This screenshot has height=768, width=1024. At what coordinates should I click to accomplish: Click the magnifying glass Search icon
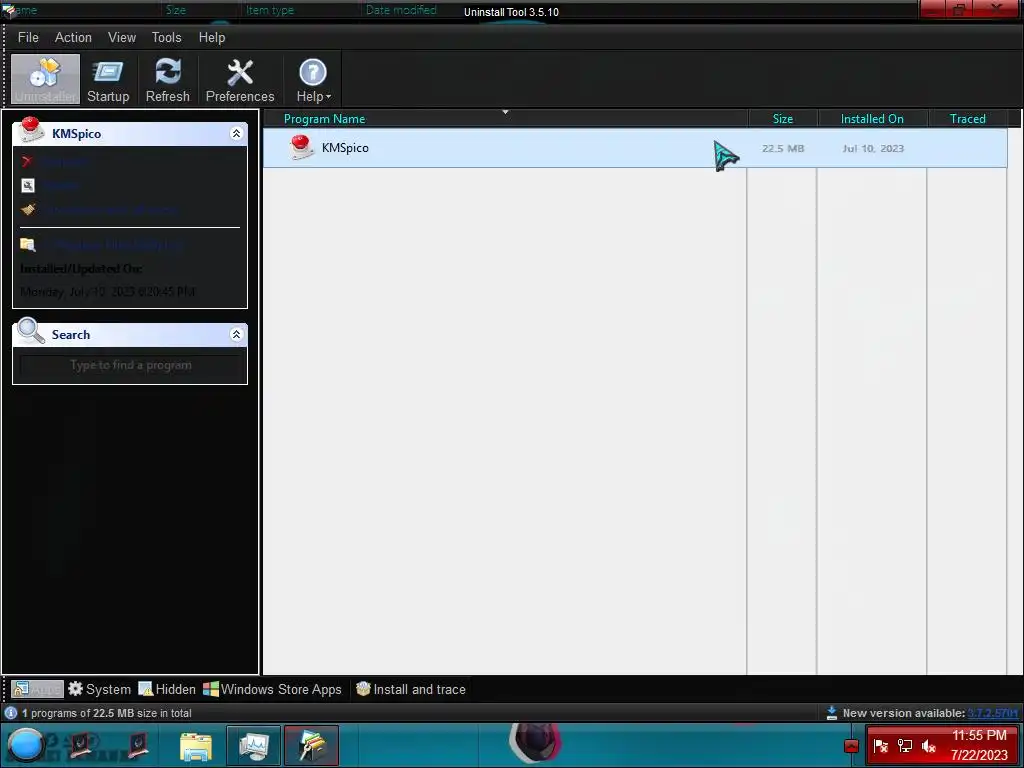click(x=31, y=331)
